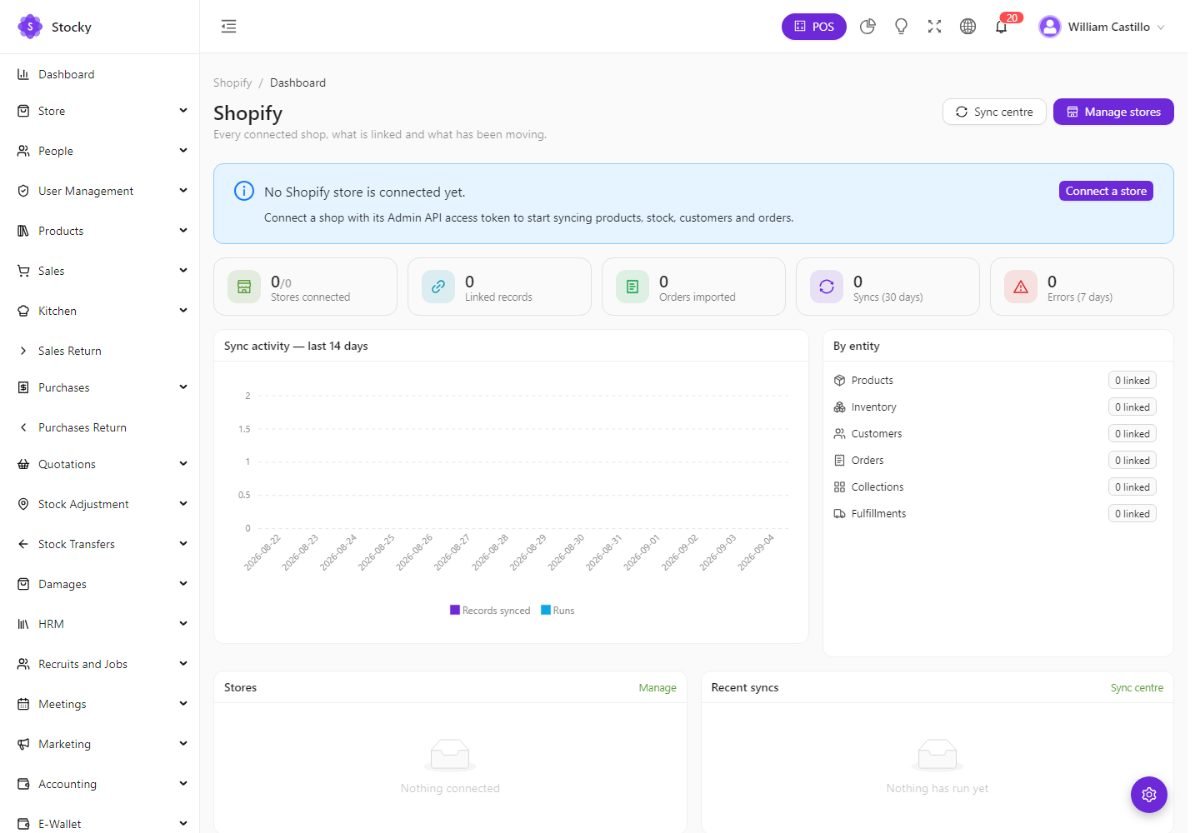Expand the HRM menu chevron
The width and height of the screenshot is (1200, 833).
(x=183, y=624)
